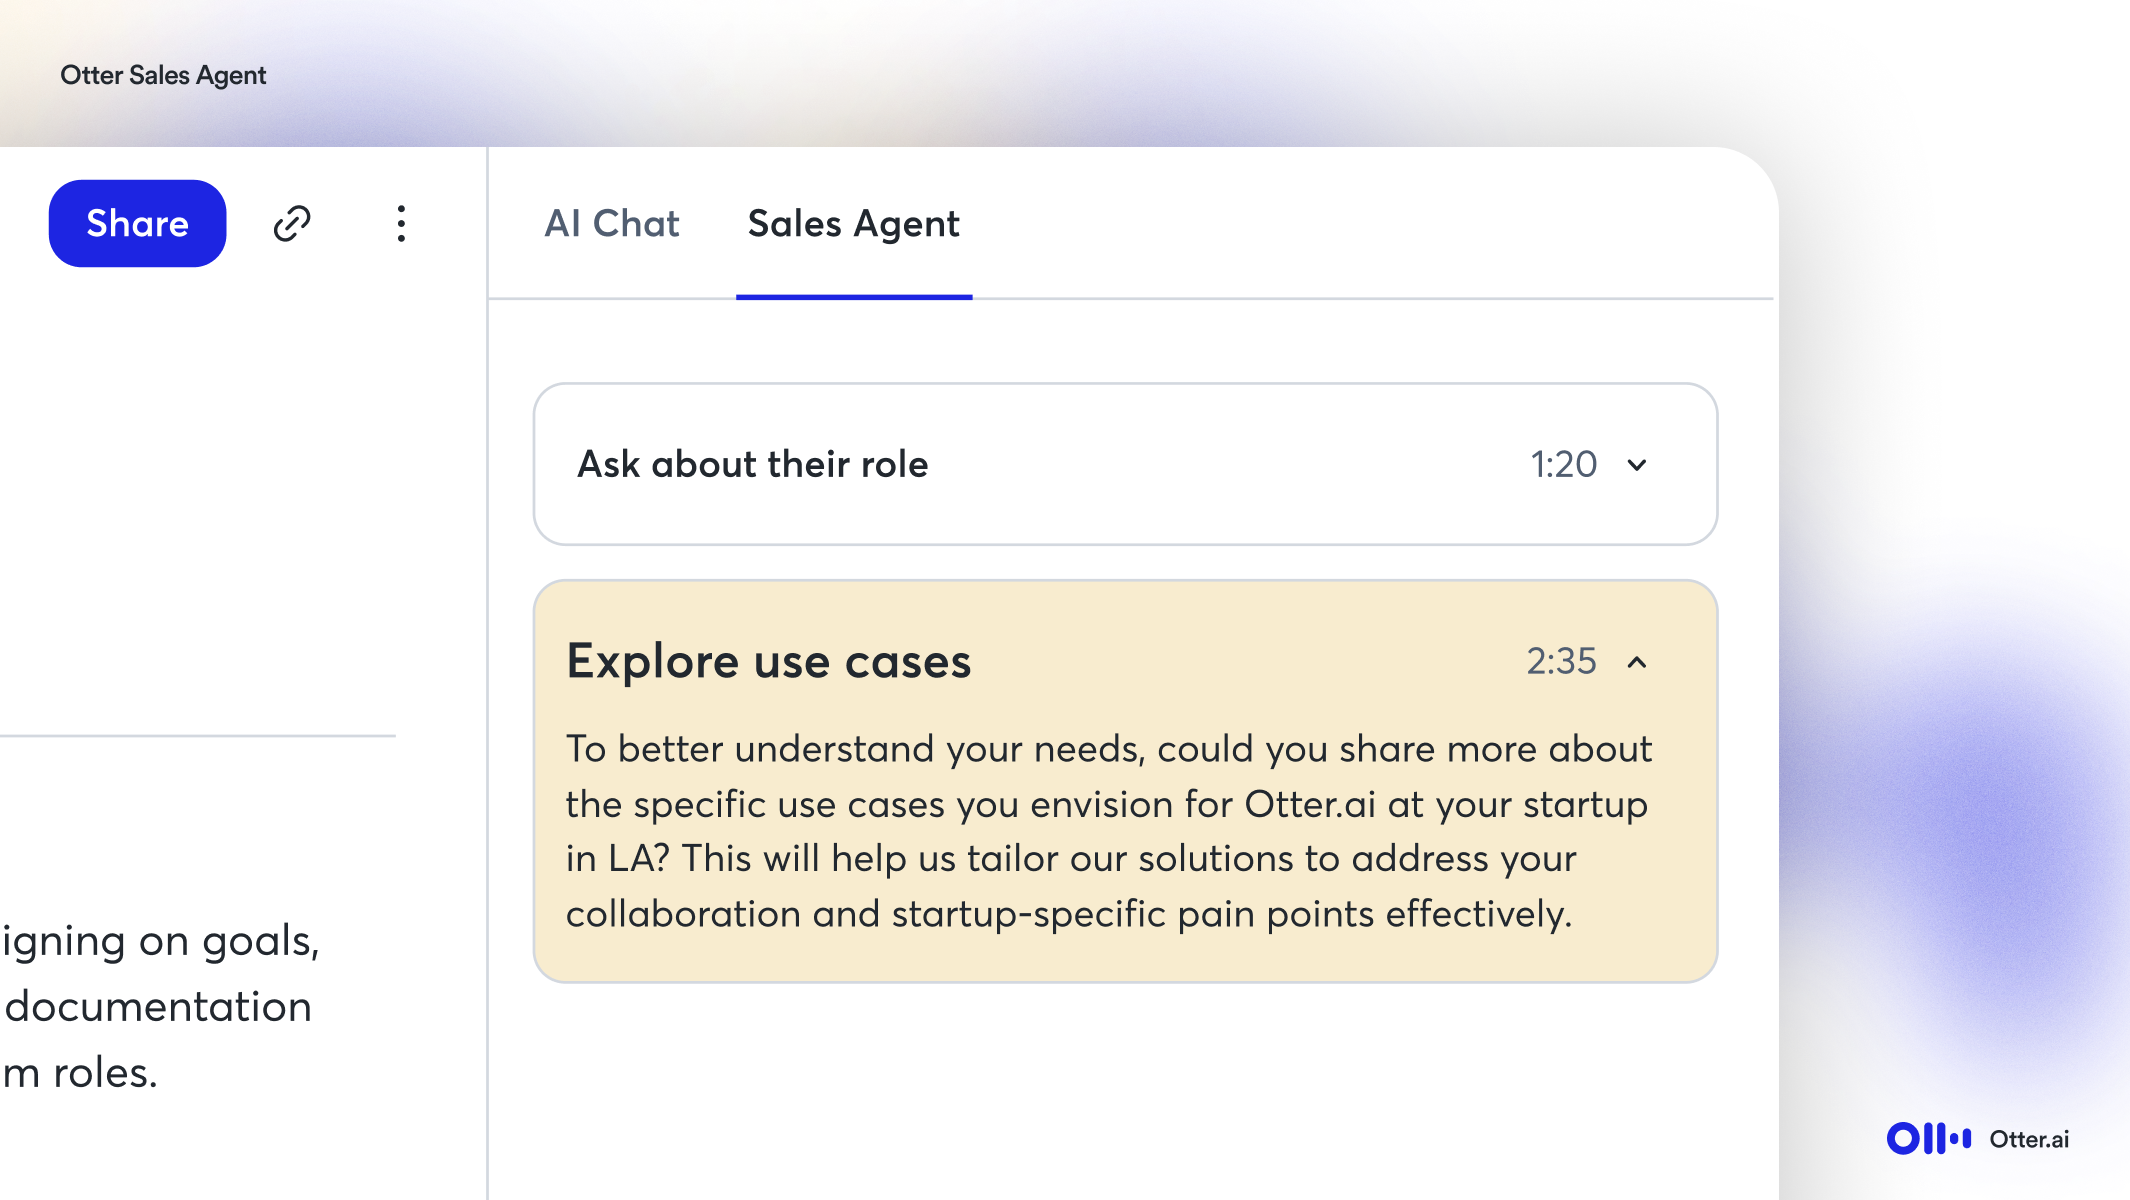Image resolution: width=2130 pixels, height=1200 pixels.
Task: Click the Otter Sales Agent title text
Action: (x=163, y=75)
